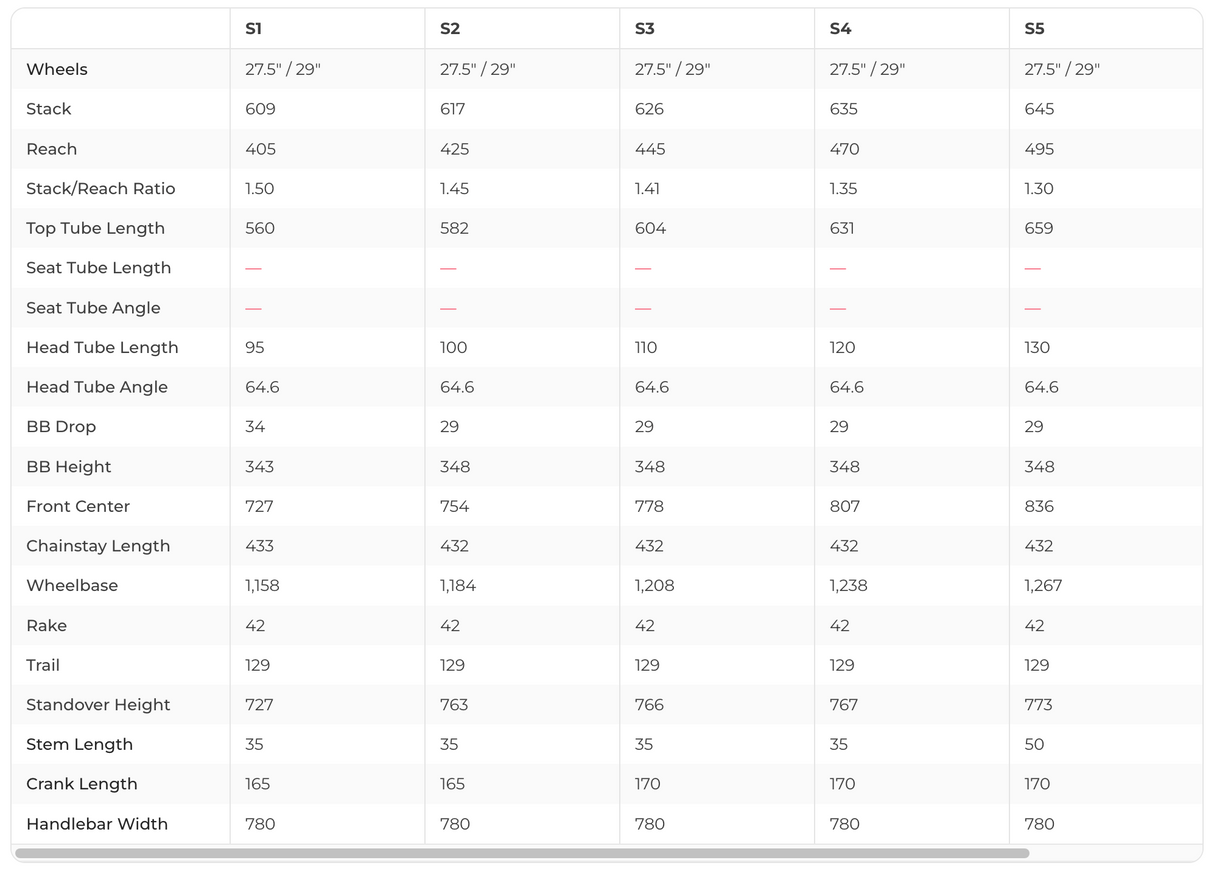Screen dimensions: 1214x874
Task: Click the S1 Wheelbase value 1,158
Action: click(x=262, y=586)
